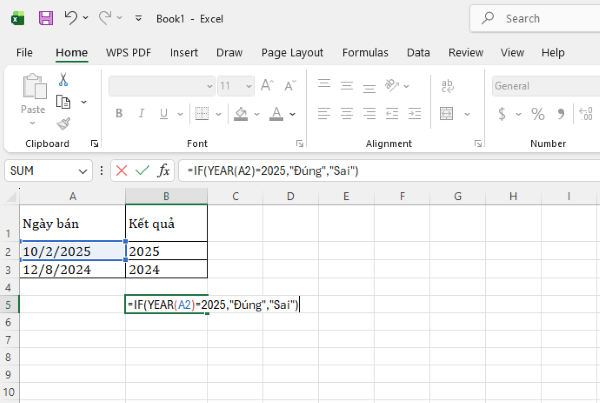Cancel formula entry with red X
This screenshot has width=600, height=403.
[122, 170]
